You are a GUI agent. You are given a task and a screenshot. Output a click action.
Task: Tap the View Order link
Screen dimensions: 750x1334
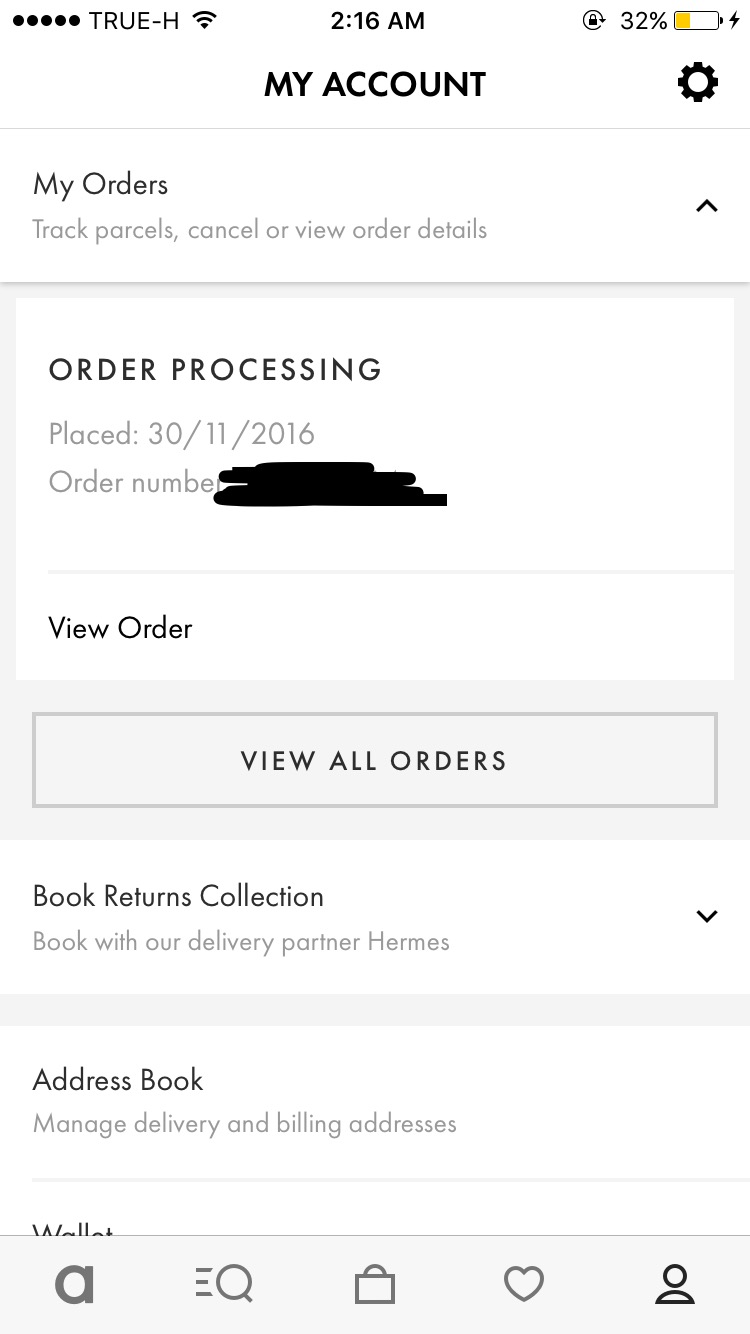(120, 629)
